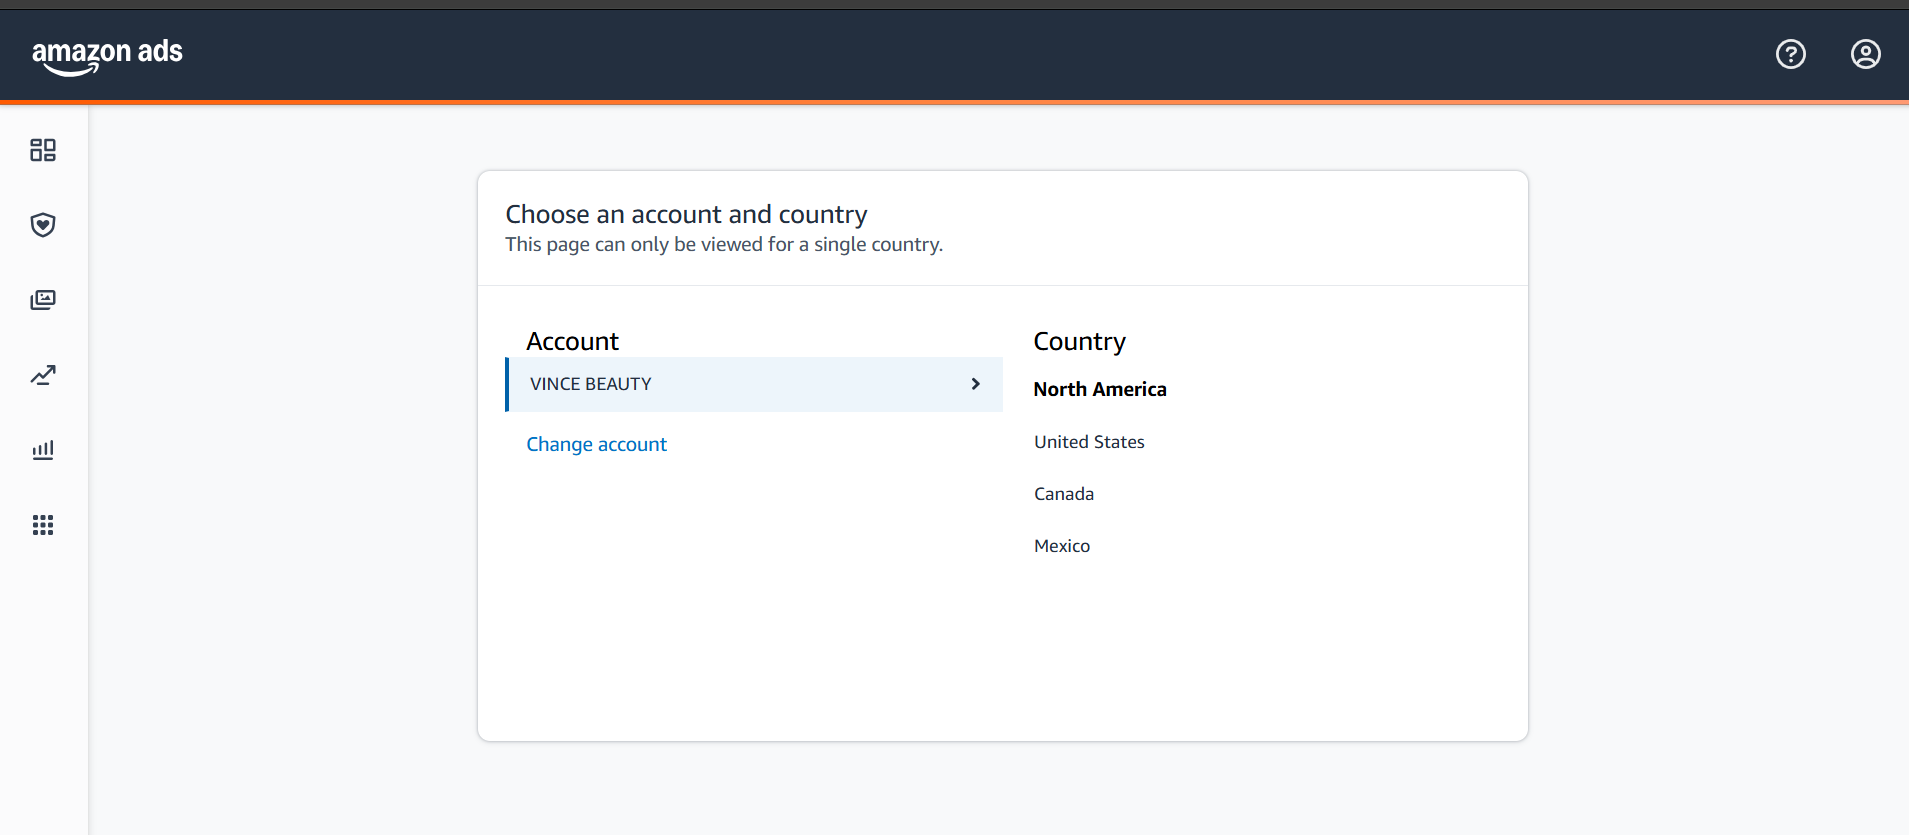Click the Change account link
The image size is (1909, 835).
pyautogui.click(x=597, y=444)
